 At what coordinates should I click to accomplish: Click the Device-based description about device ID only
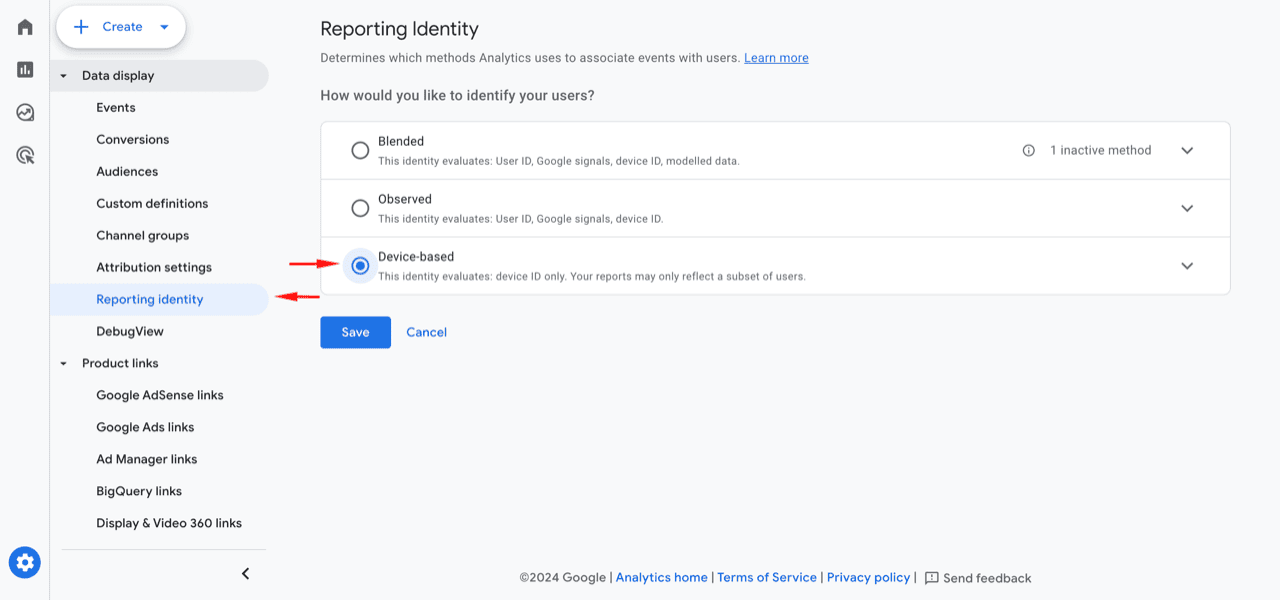point(591,277)
